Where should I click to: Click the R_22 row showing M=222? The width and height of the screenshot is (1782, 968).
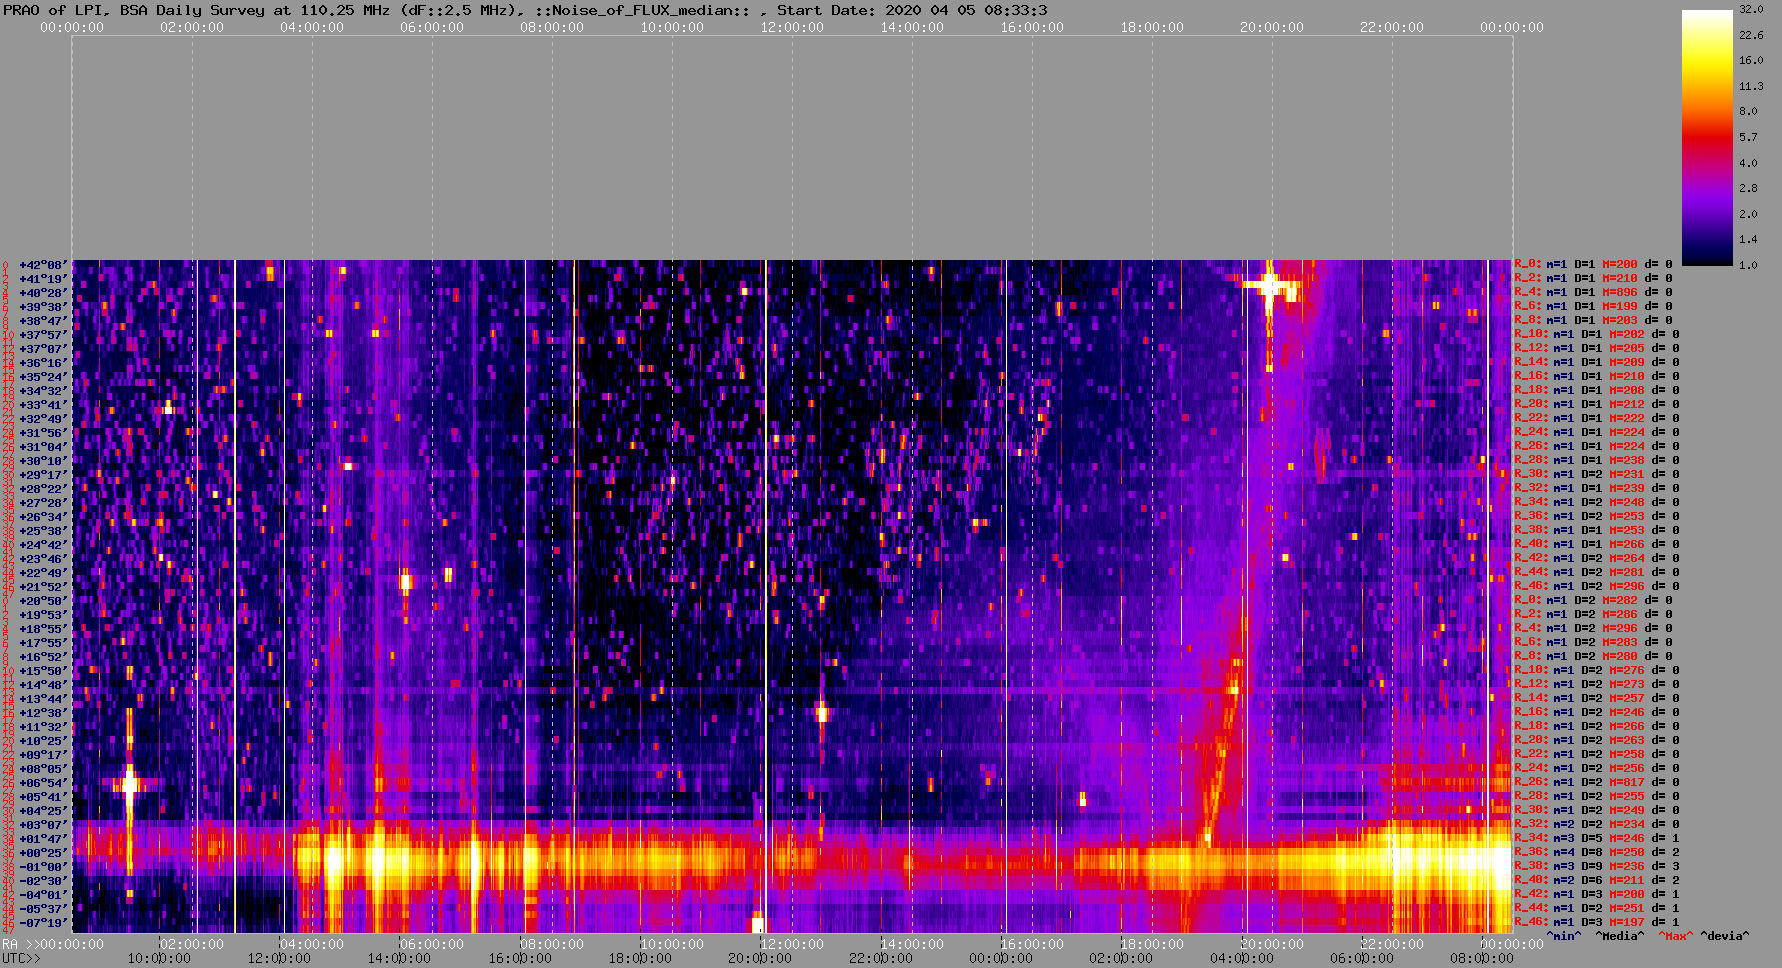pyautogui.click(x=1596, y=418)
